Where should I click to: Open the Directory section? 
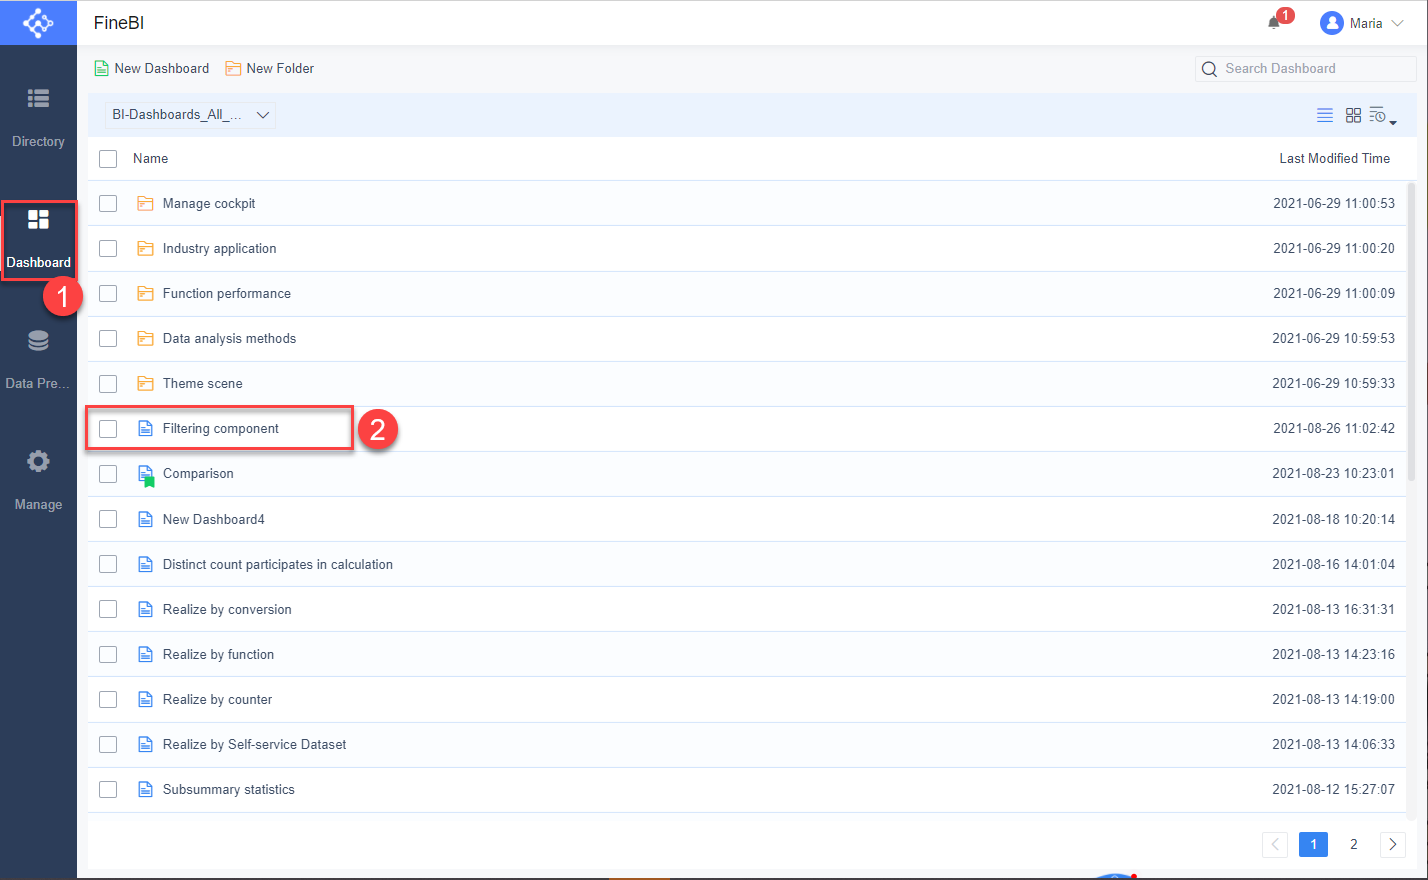(x=38, y=119)
